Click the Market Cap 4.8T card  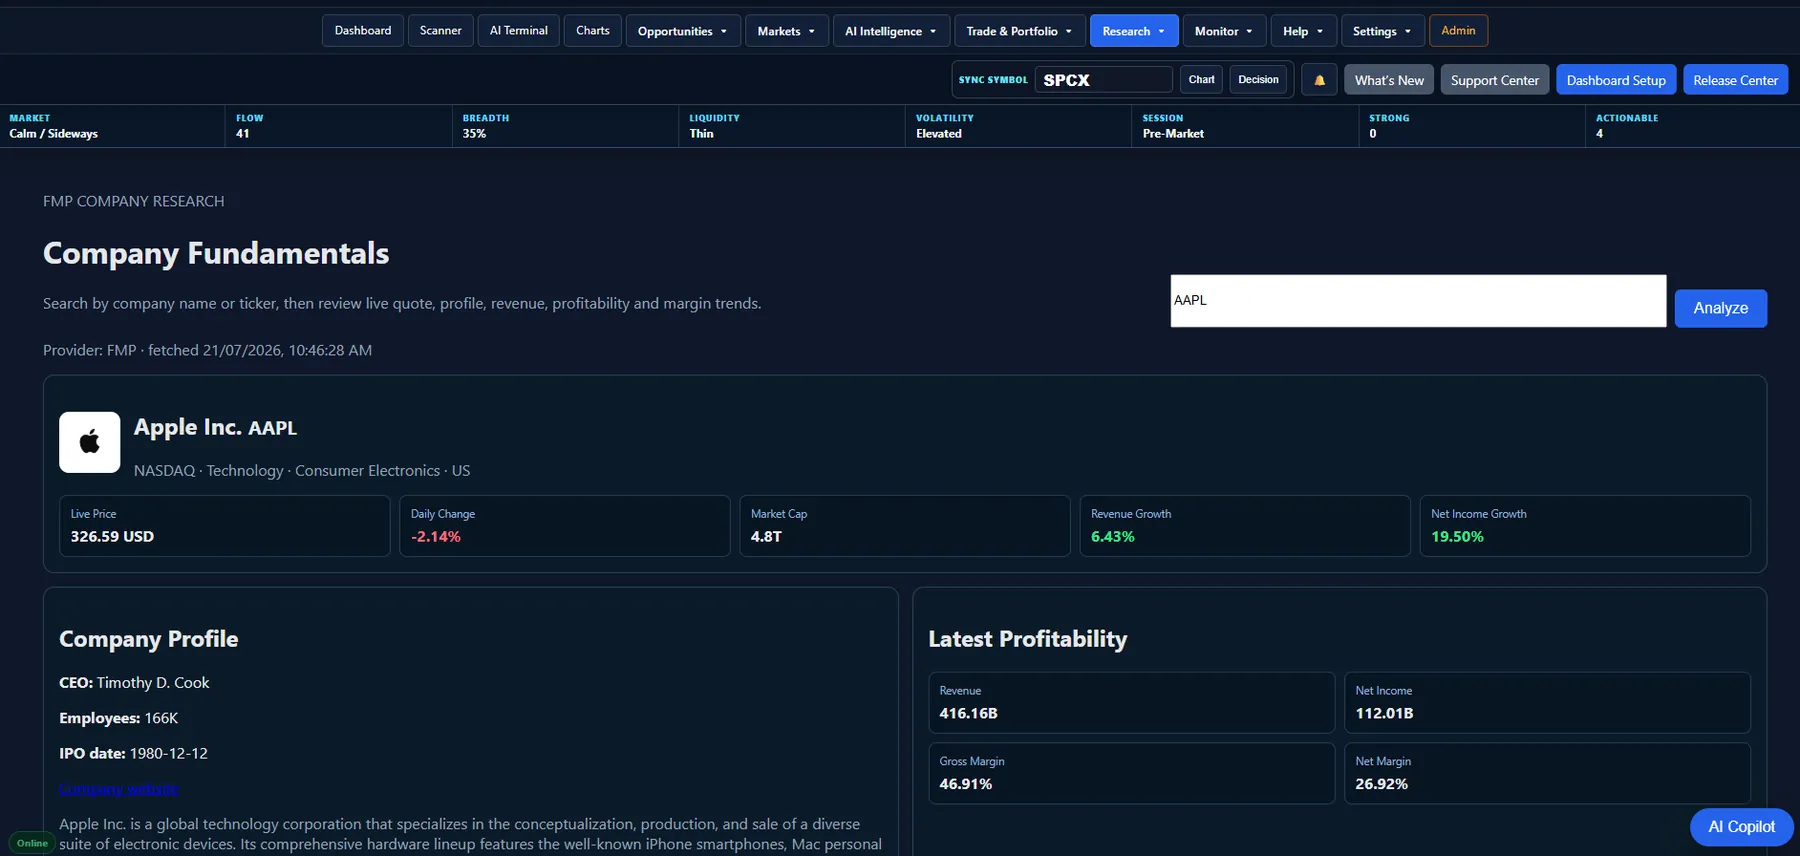pyautogui.click(x=905, y=526)
